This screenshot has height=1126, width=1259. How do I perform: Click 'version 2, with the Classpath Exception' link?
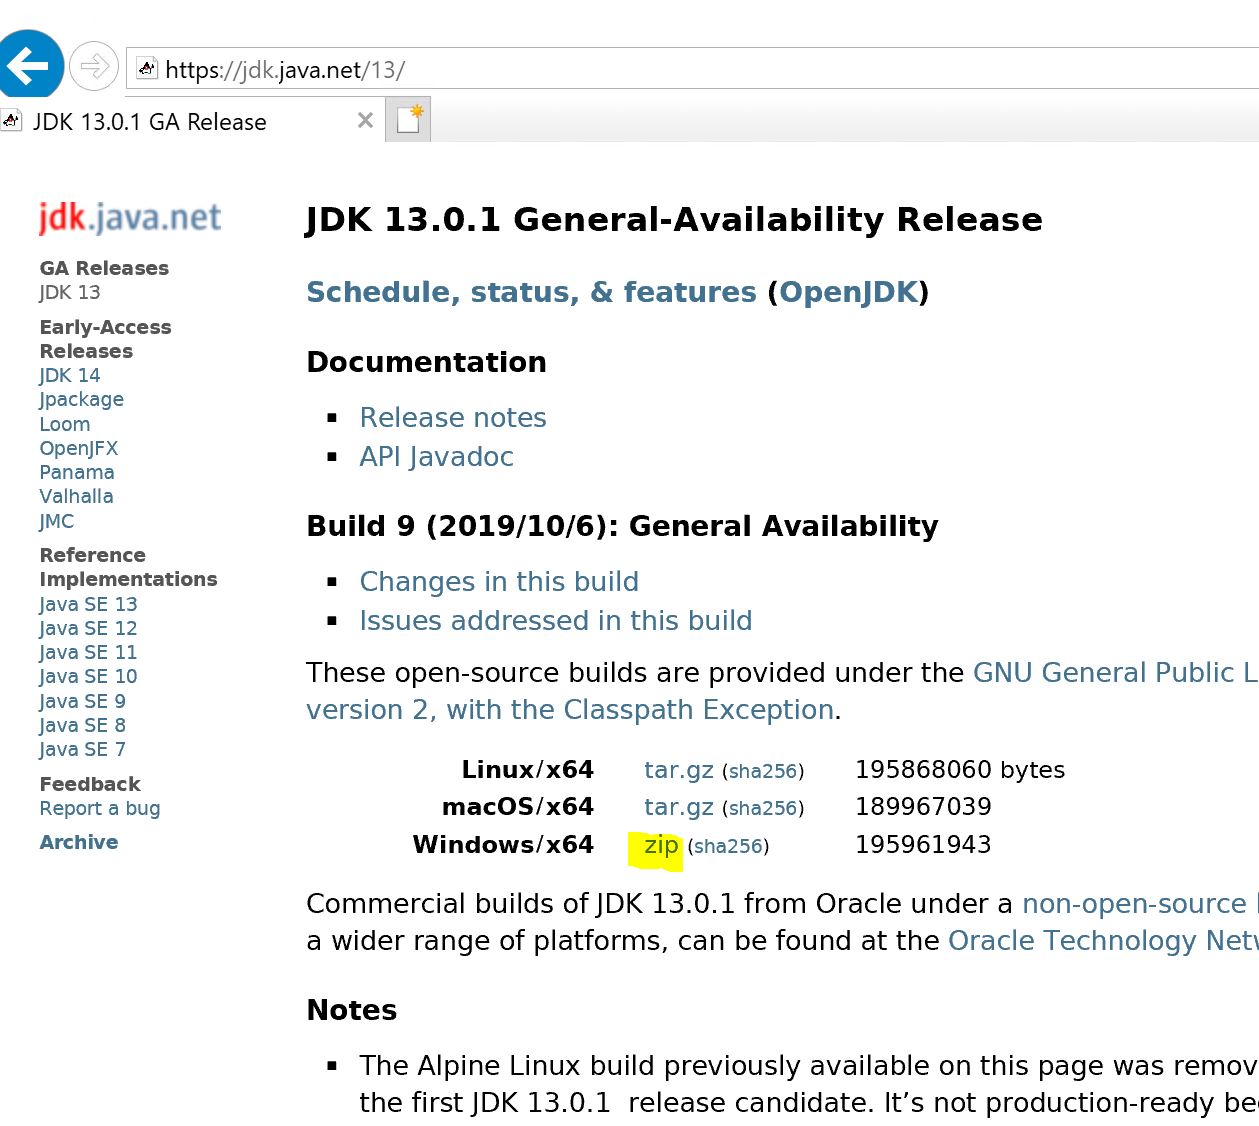point(570,709)
